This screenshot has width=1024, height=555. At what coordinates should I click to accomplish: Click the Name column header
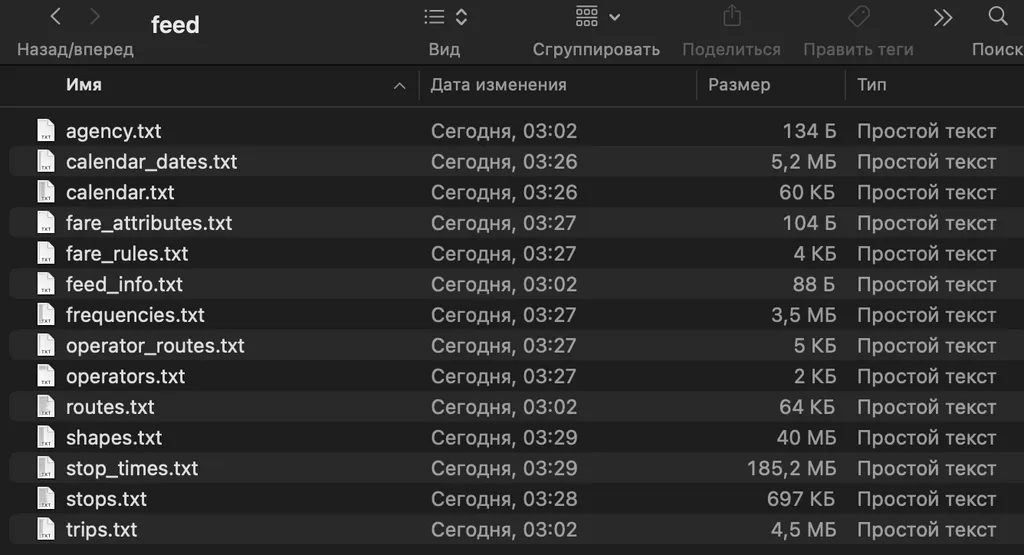coord(84,85)
